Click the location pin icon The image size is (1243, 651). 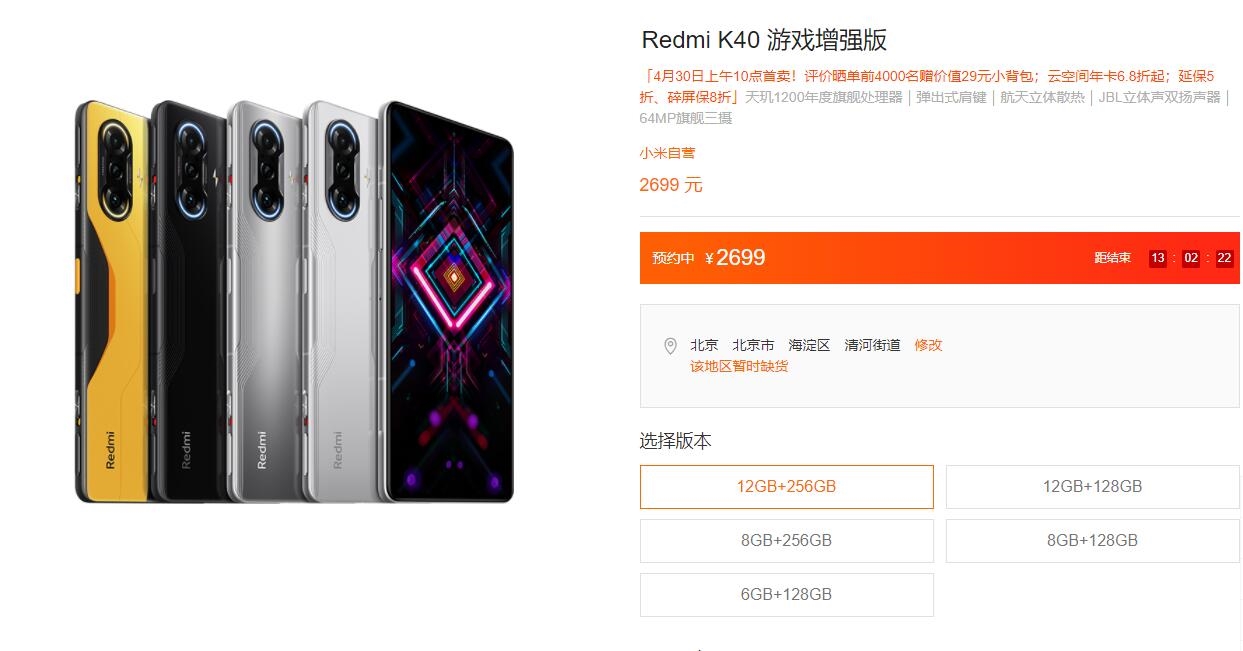pyautogui.click(x=670, y=346)
